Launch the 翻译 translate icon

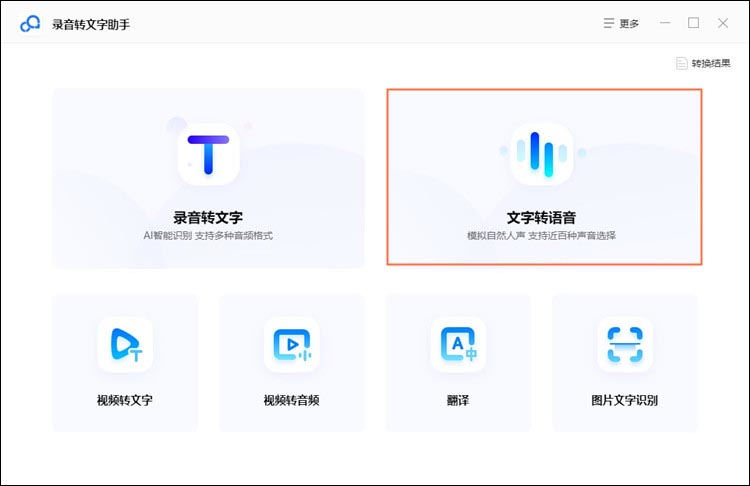[x=458, y=344]
